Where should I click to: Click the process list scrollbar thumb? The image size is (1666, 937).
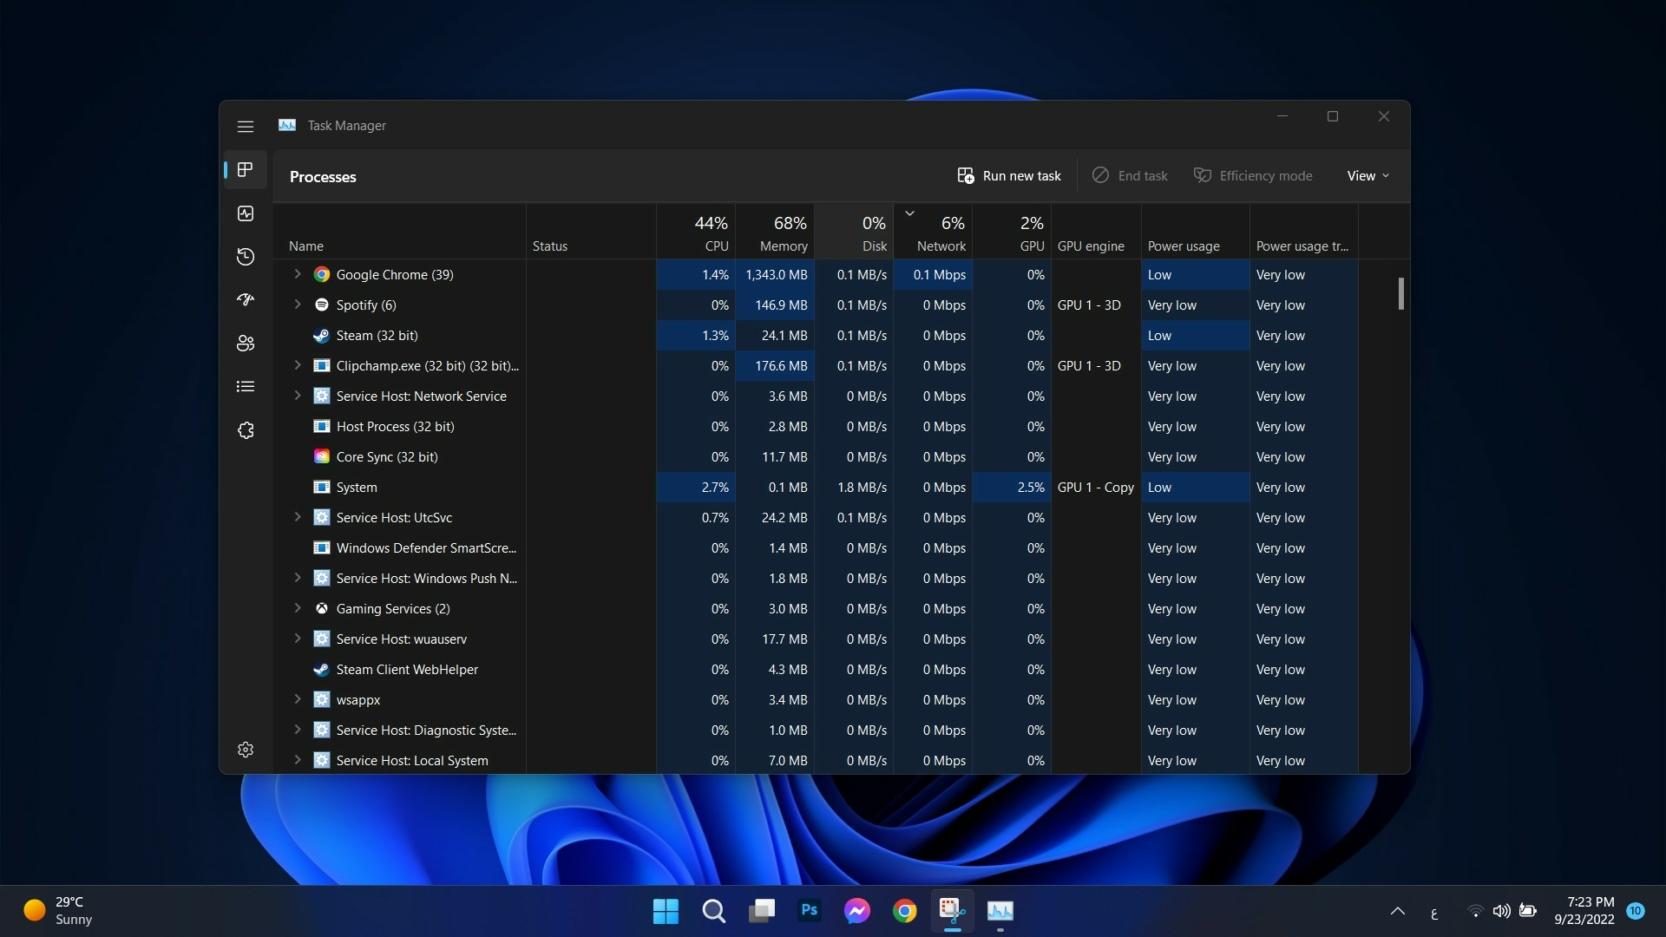pos(1401,293)
